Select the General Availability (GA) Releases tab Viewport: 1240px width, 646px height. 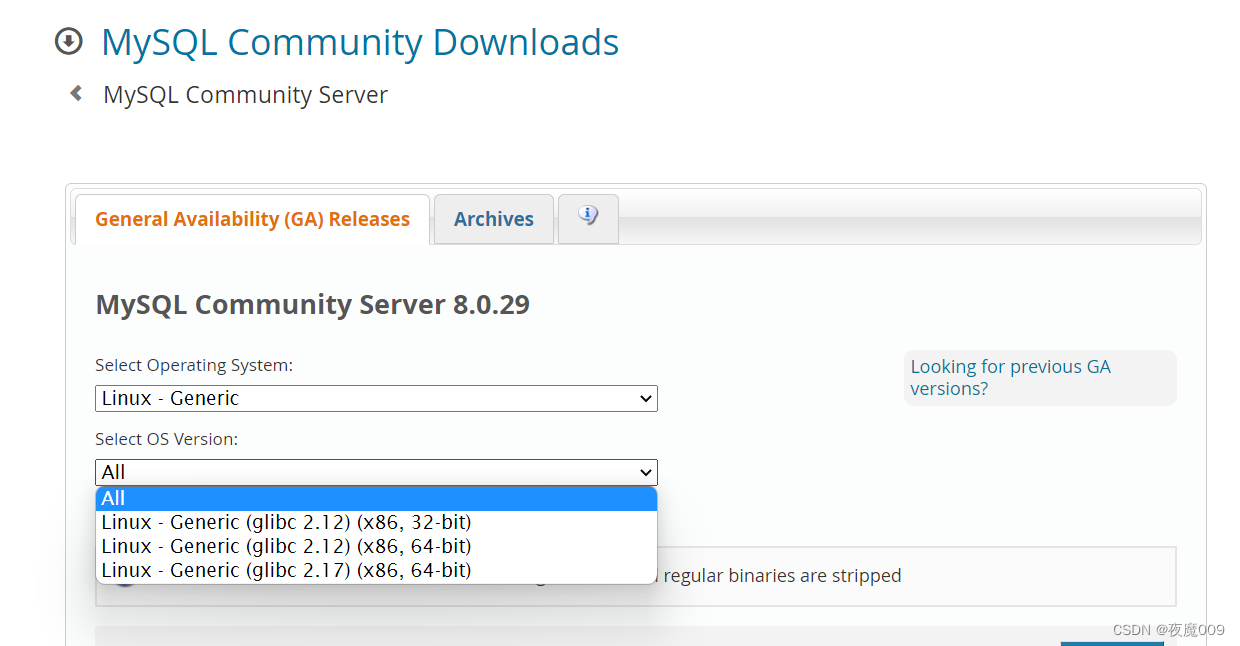pyautogui.click(x=251, y=218)
